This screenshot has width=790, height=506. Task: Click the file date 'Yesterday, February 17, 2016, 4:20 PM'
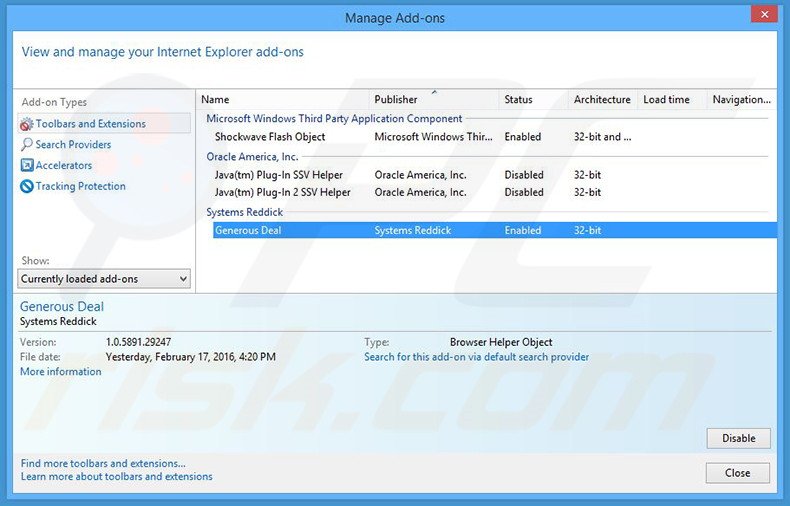click(190, 357)
